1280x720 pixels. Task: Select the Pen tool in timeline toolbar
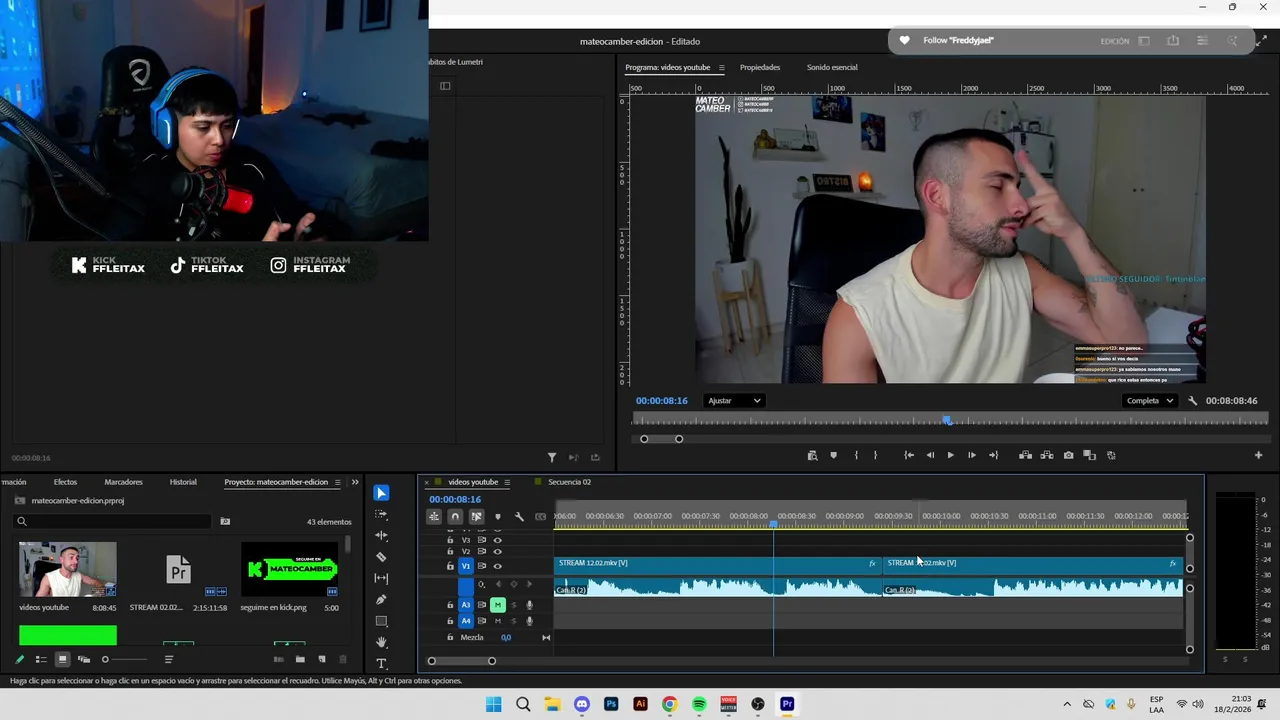[381, 599]
